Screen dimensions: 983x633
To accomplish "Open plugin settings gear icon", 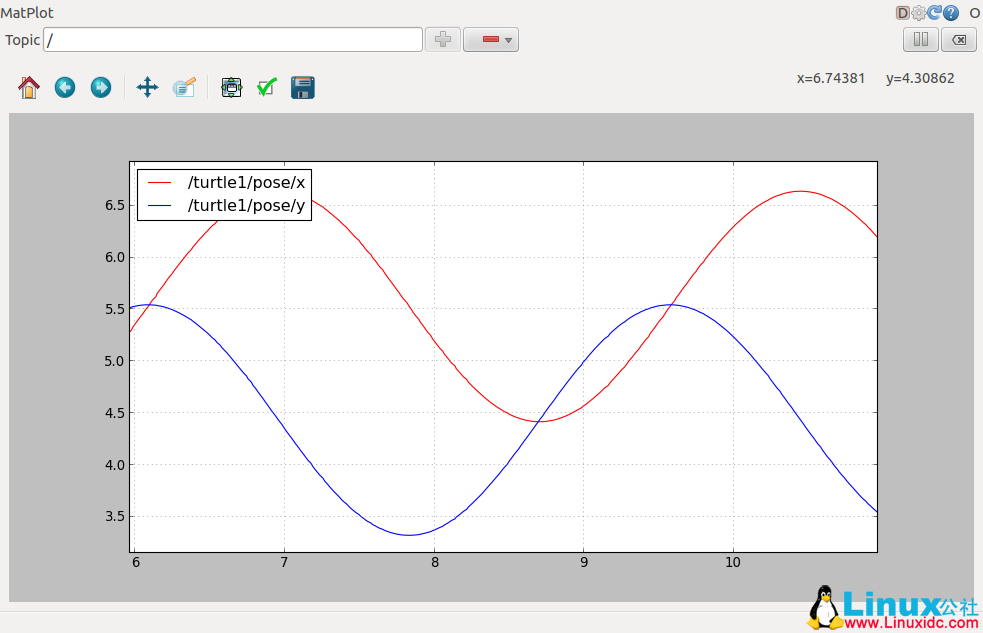I will (918, 13).
